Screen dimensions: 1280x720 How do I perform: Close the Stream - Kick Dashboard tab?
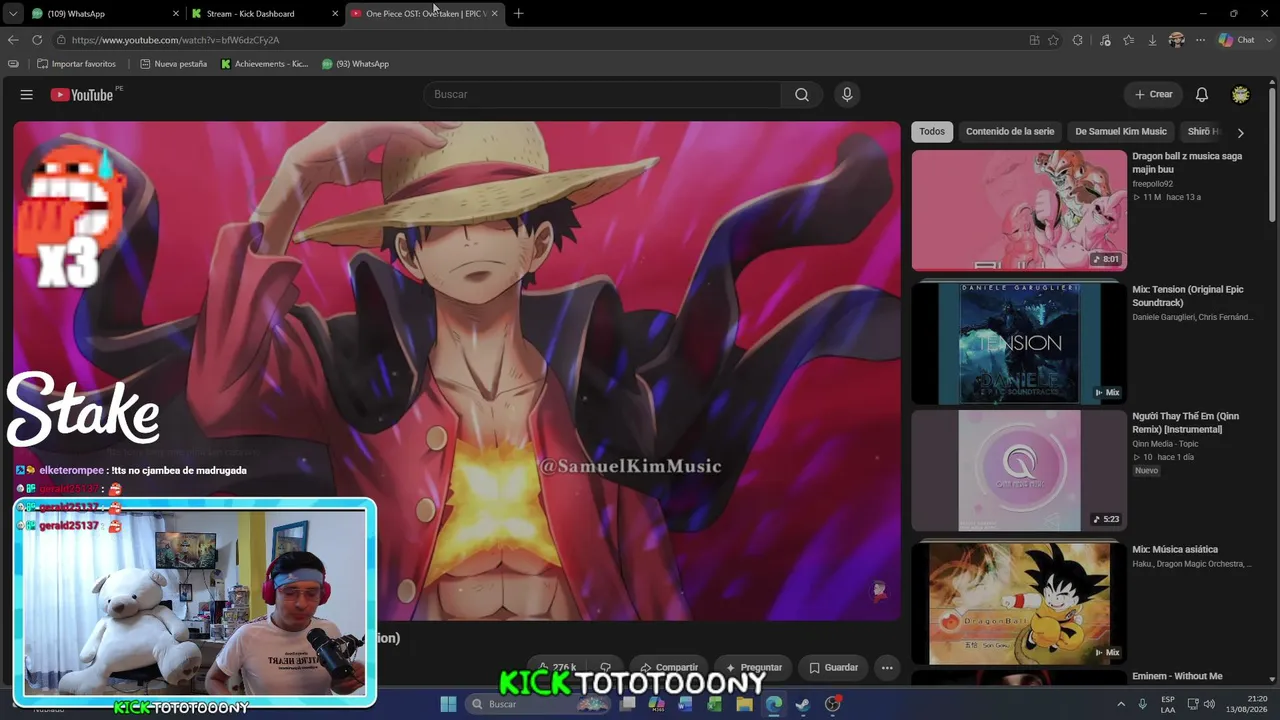[334, 14]
